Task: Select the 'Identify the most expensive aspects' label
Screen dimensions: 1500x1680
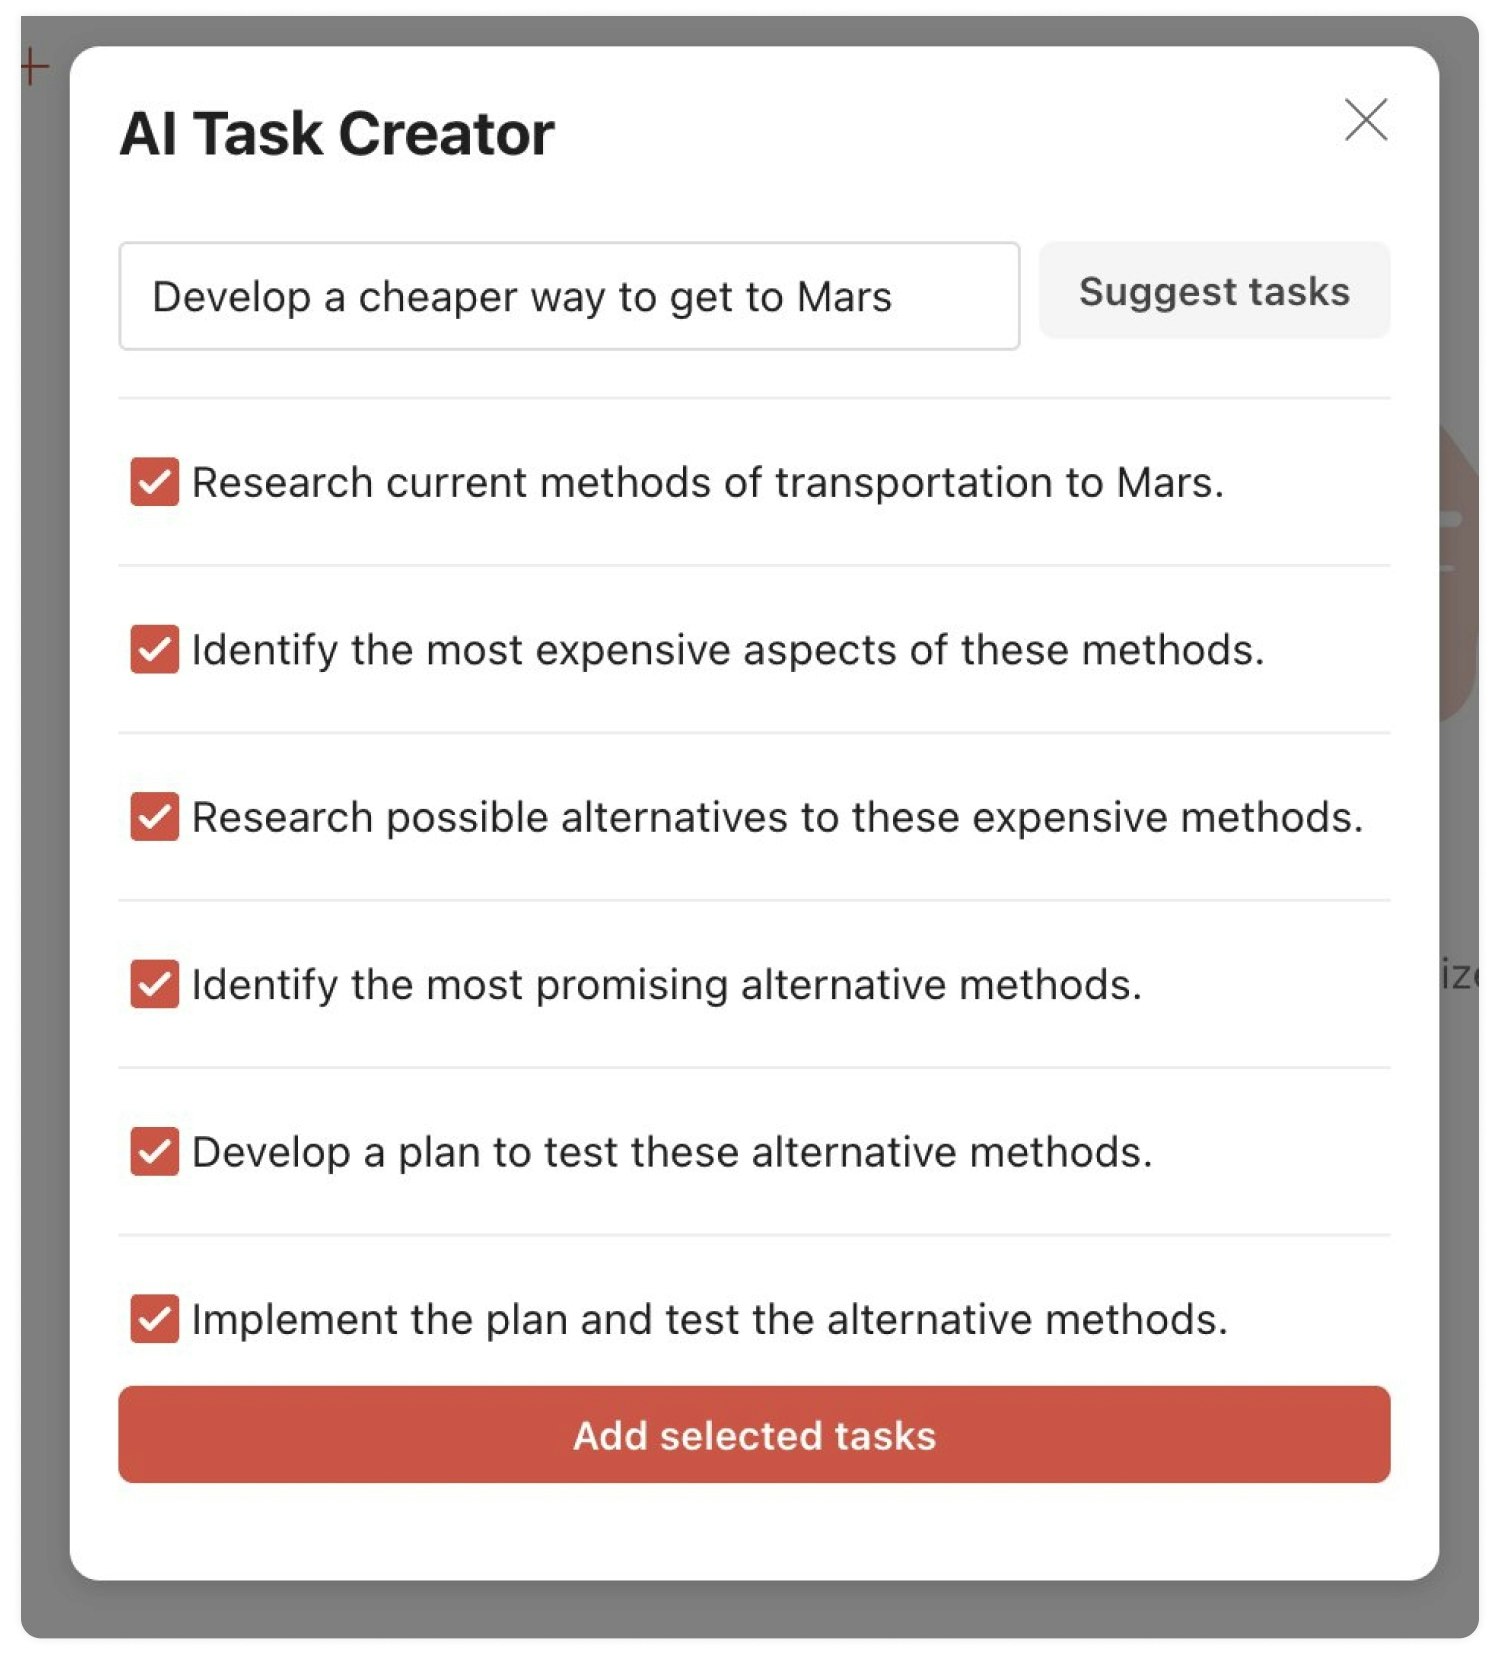Action: (x=727, y=650)
